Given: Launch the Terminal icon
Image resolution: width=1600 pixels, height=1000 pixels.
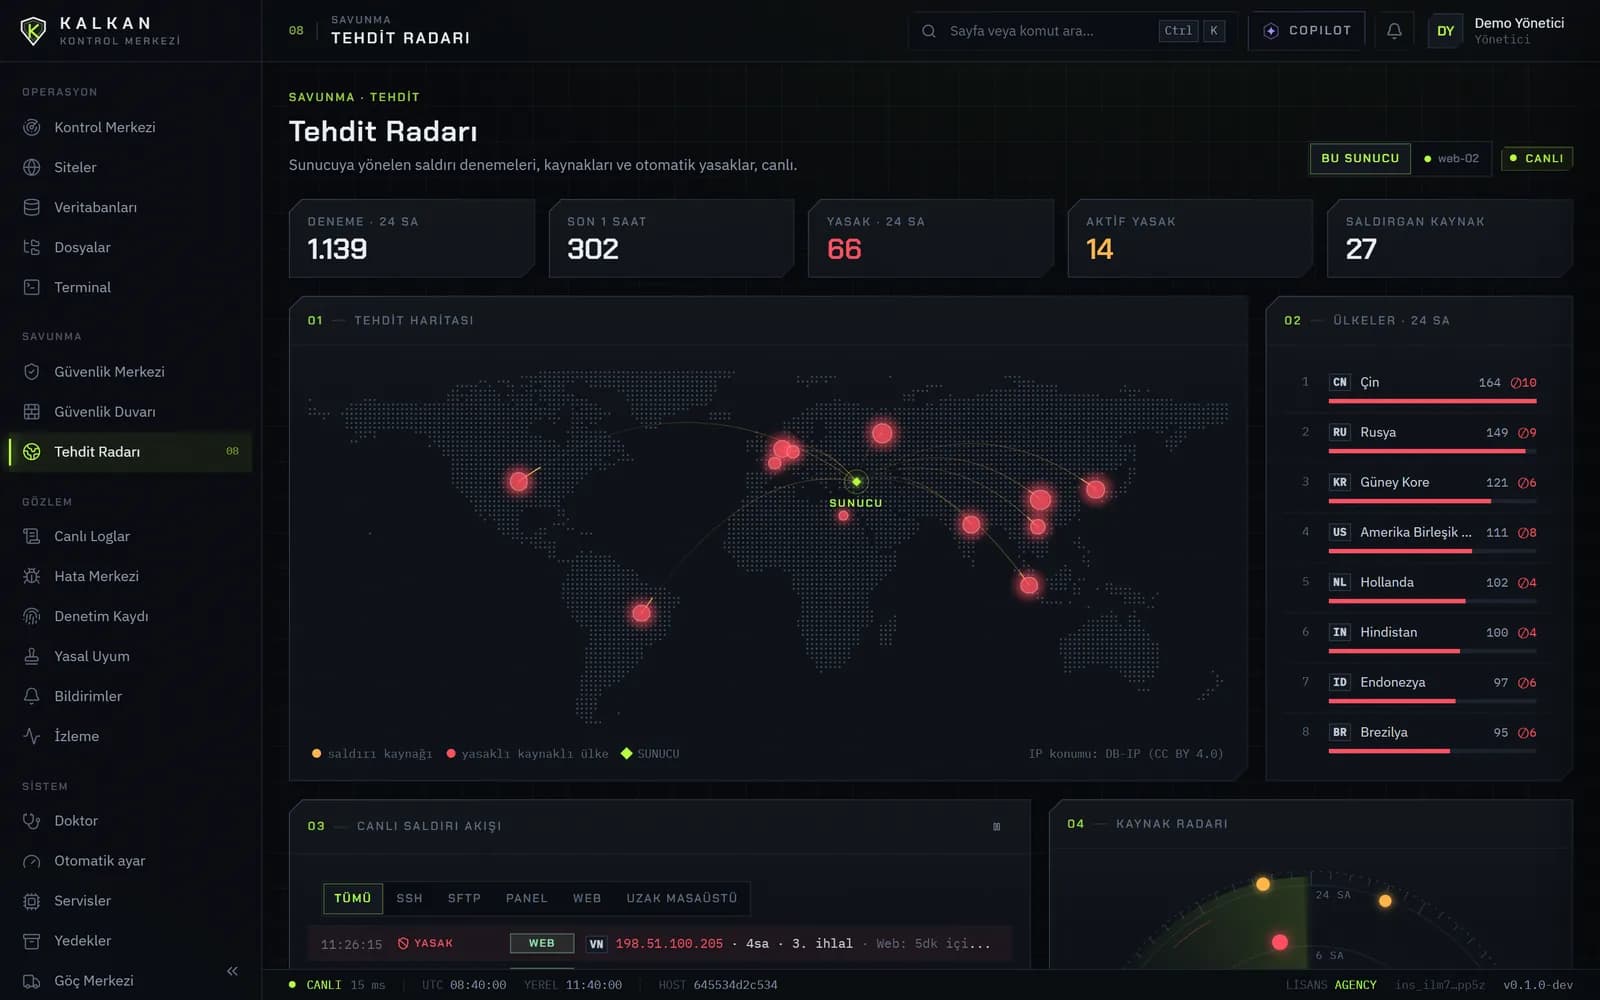Looking at the screenshot, I should coord(32,287).
